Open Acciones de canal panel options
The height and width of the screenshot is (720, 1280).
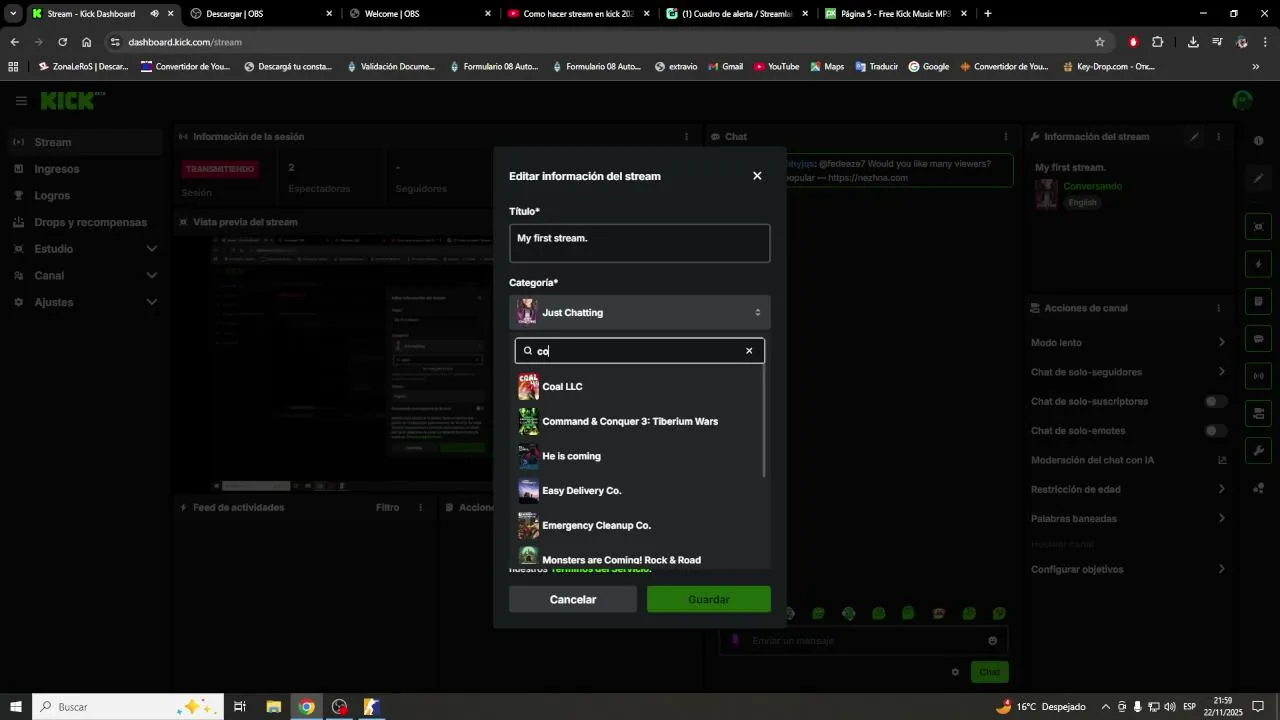1218,308
